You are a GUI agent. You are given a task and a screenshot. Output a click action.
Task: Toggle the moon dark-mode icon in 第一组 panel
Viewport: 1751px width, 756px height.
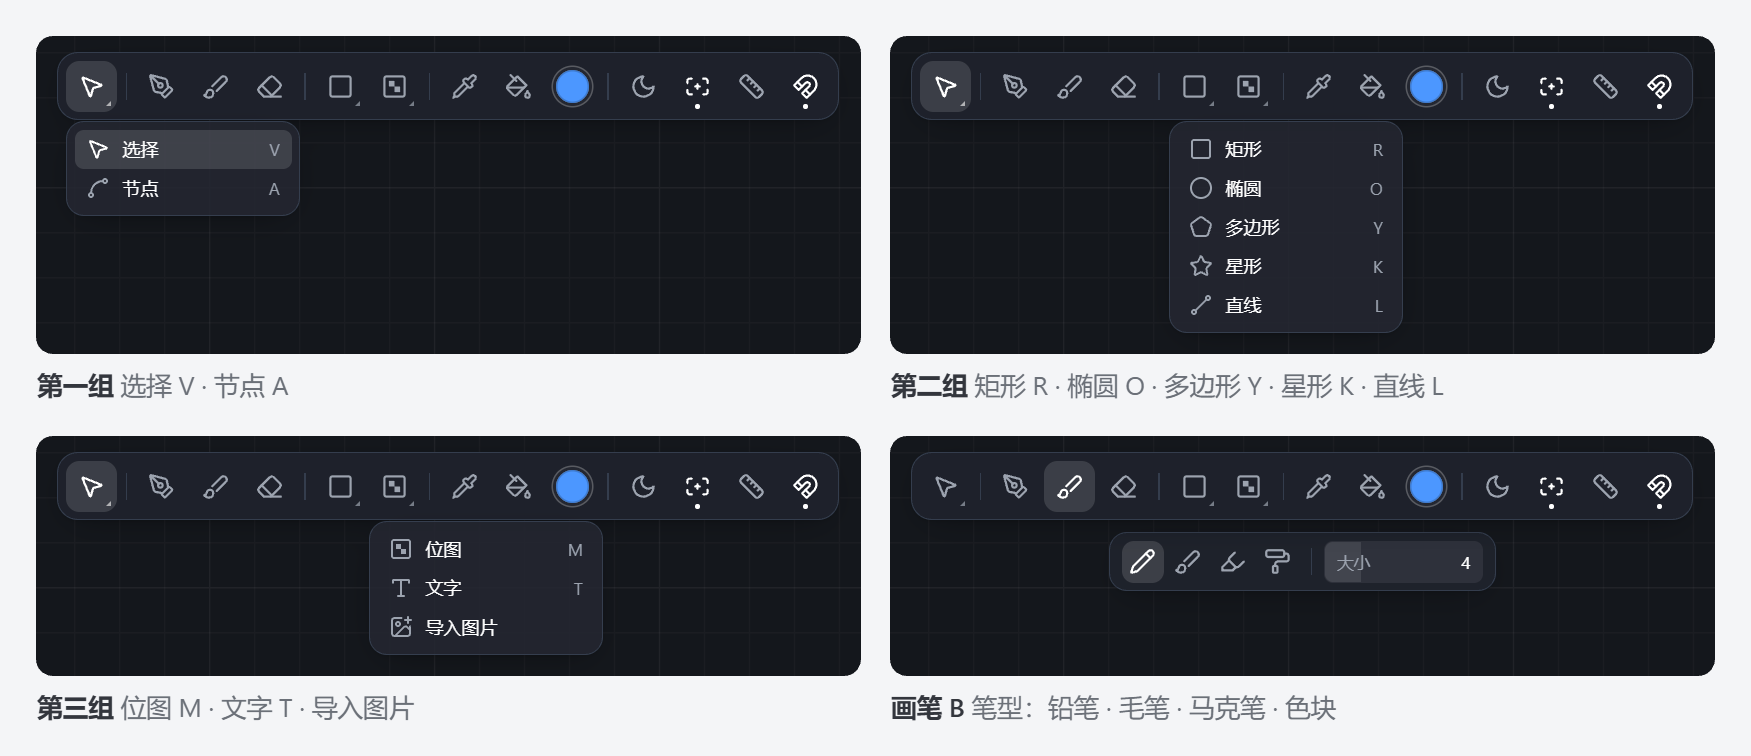[x=643, y=87]
